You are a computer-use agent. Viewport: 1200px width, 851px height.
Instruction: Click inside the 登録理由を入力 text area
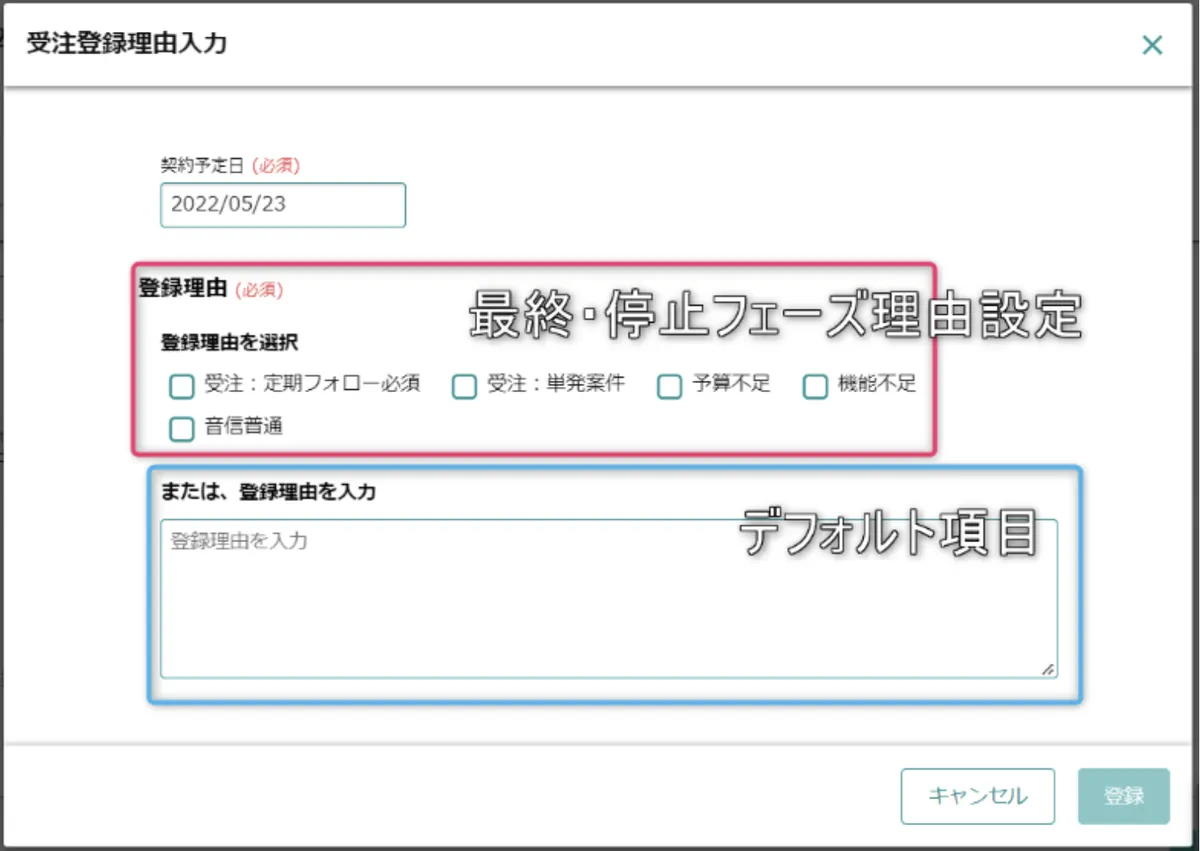coord(608,598)
